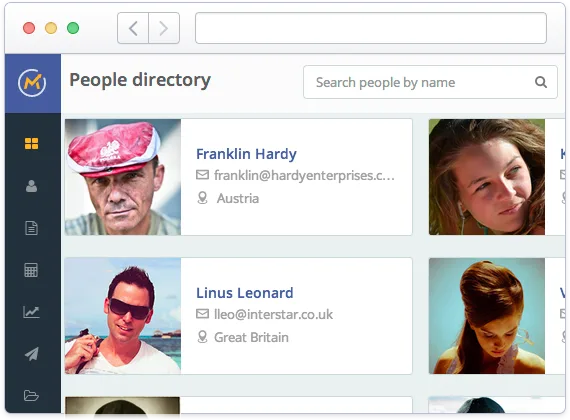Image resolution: width=570 pixels, height=420 pixels.
Task: Go forward with the browser forward arrow
Action: 164,28
